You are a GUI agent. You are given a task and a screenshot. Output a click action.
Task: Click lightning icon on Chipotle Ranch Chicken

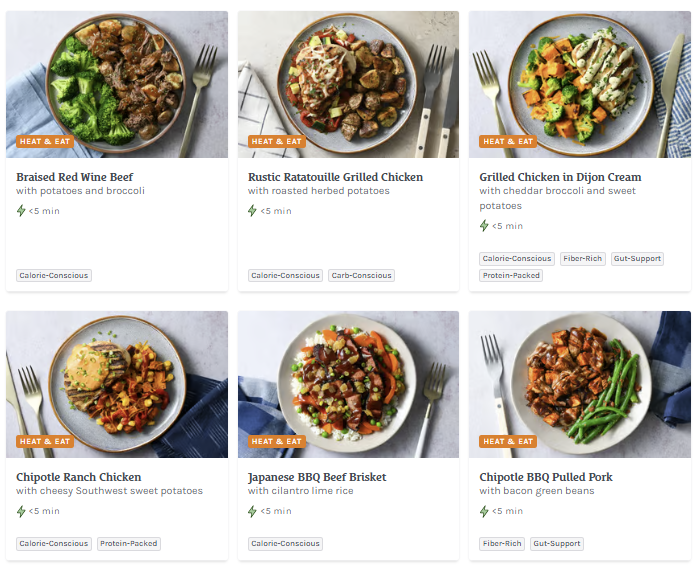point(21,511)
